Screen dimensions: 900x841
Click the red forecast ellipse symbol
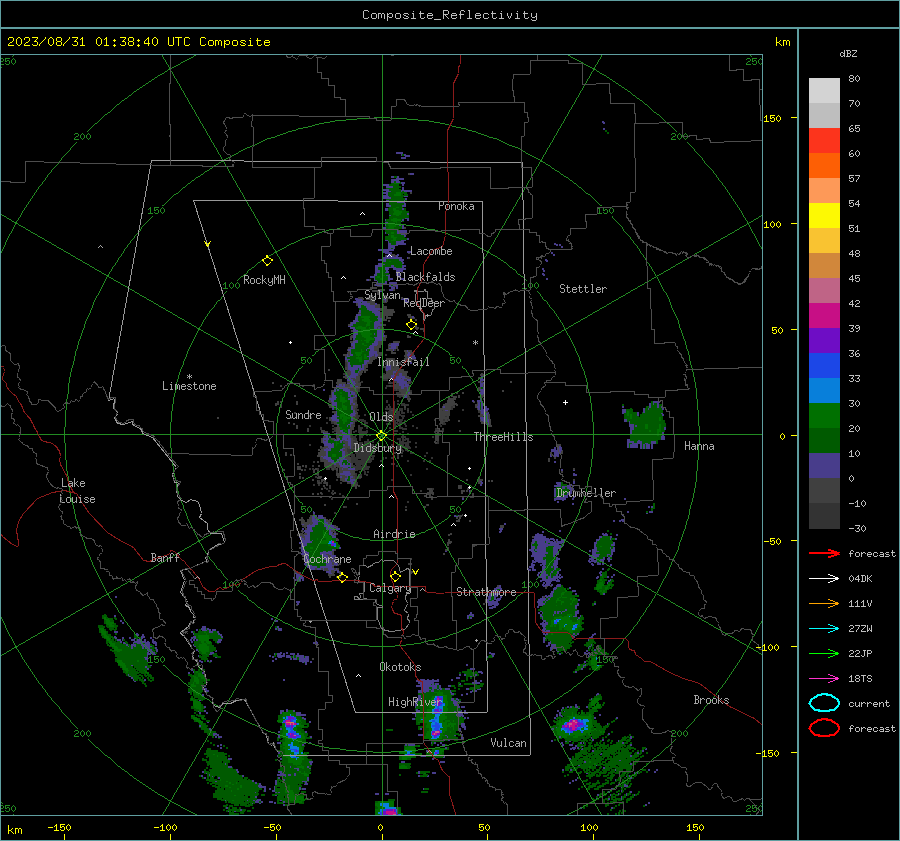[824, 728]
